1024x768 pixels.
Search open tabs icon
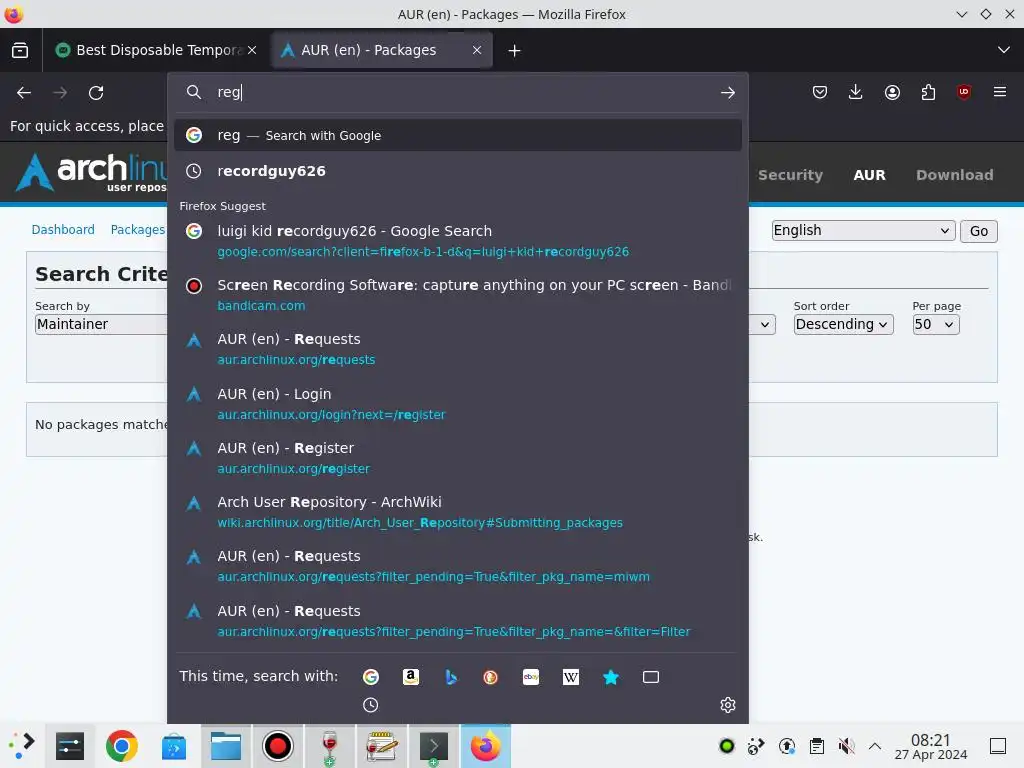650,677
